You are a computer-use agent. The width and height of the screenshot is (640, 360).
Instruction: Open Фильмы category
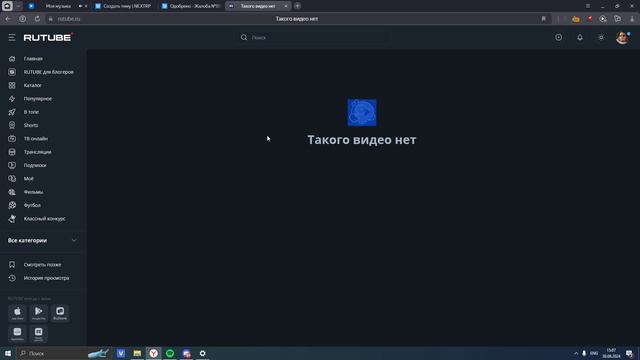click(x=33, y=192)
